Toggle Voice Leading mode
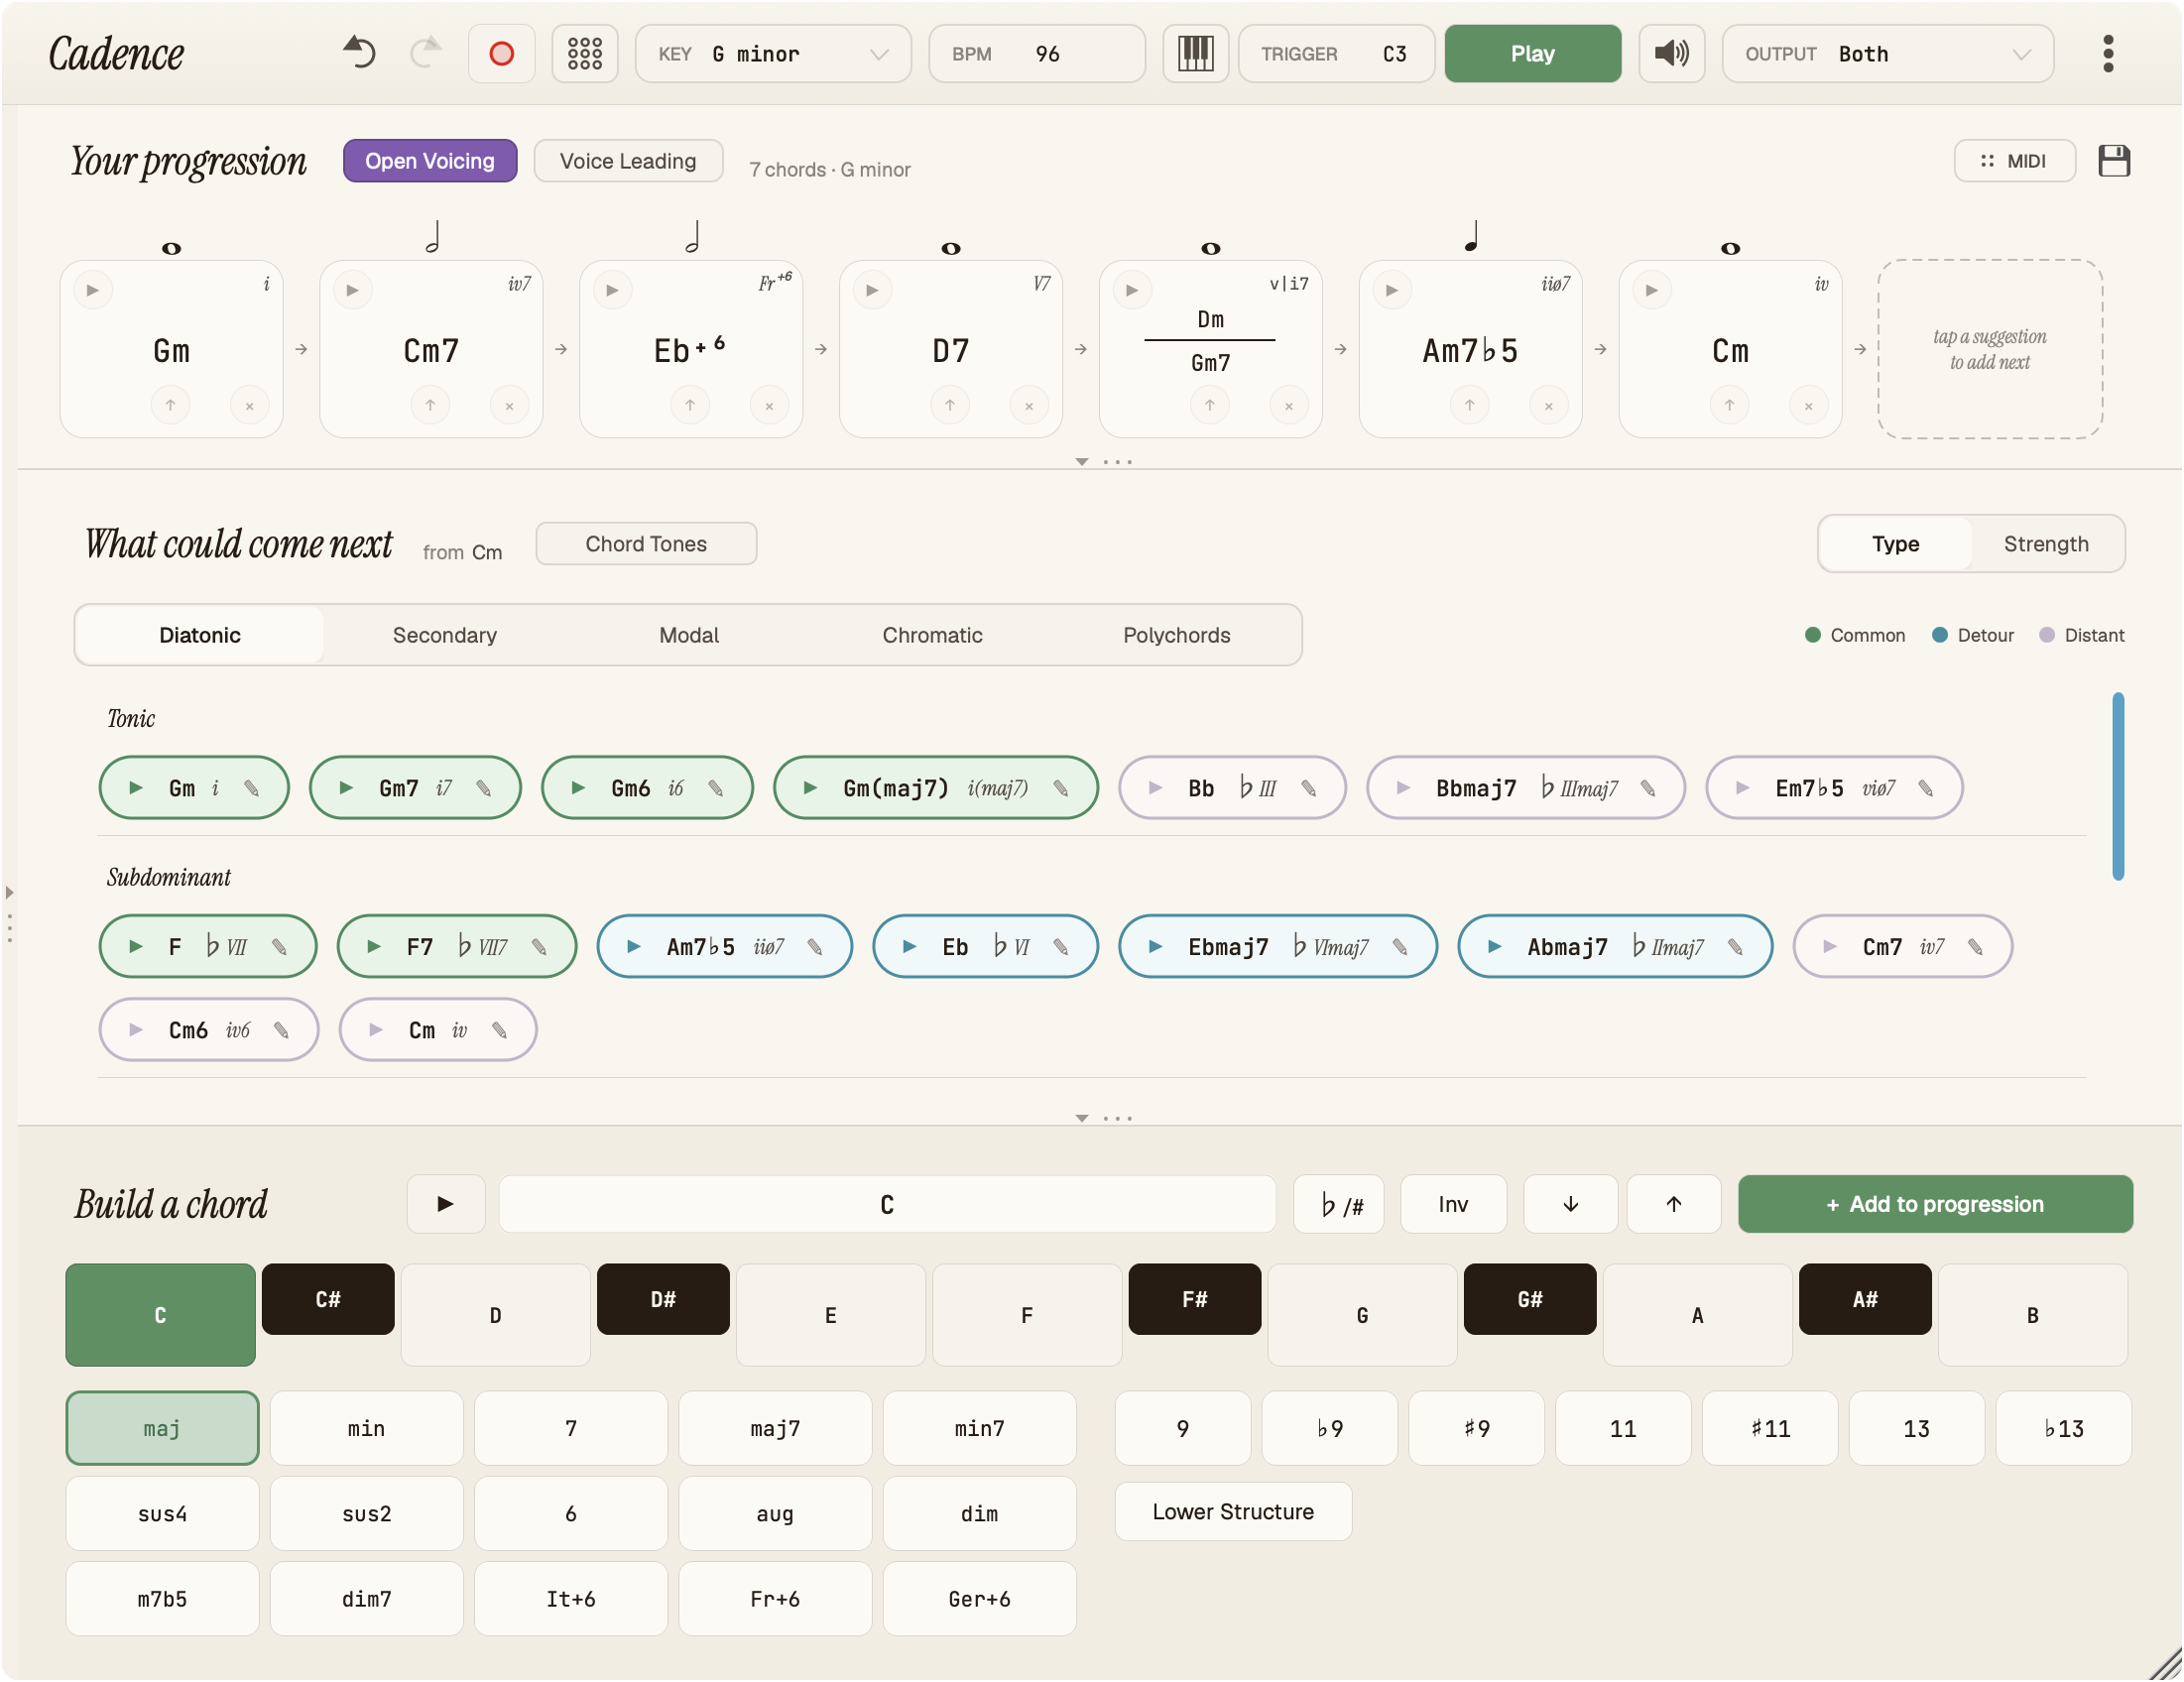 pyautogui.click(x=628, y=161)
